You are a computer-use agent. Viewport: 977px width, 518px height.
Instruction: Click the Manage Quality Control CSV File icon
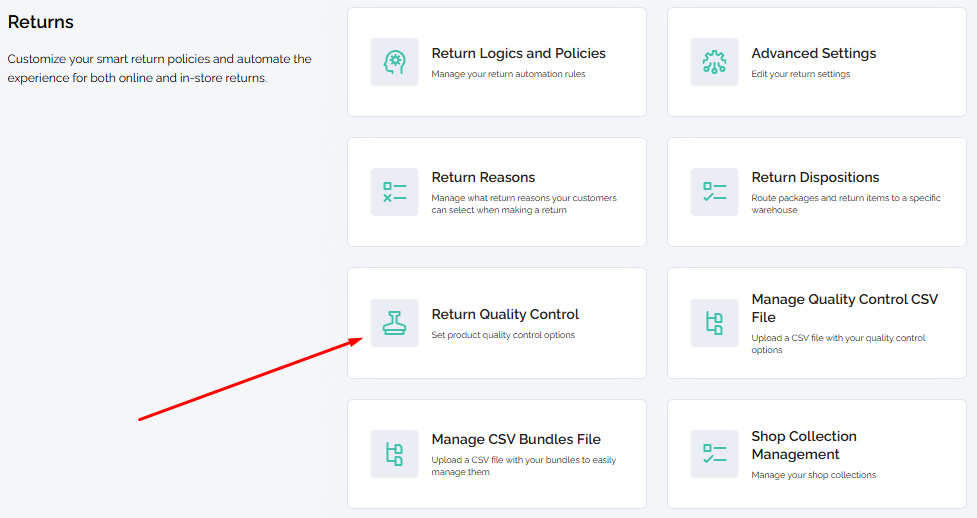pos(714,323)
